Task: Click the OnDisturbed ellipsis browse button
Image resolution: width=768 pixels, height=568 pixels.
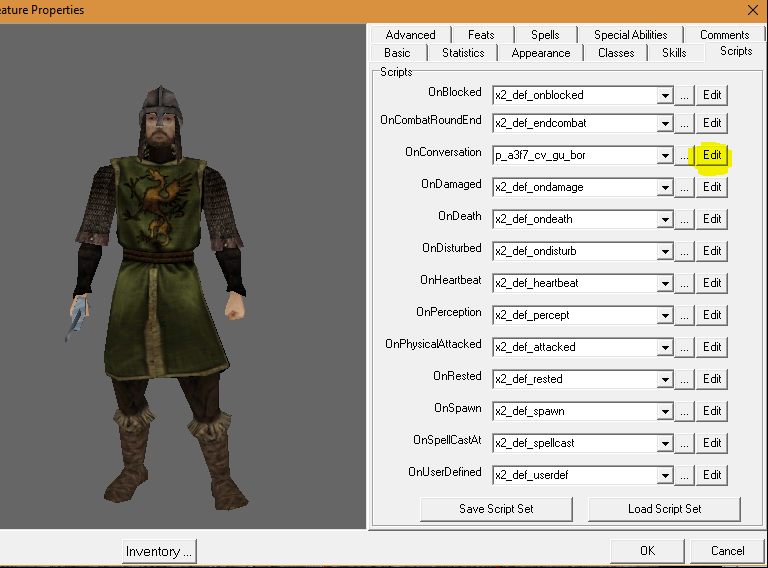Action: (684, 251)
